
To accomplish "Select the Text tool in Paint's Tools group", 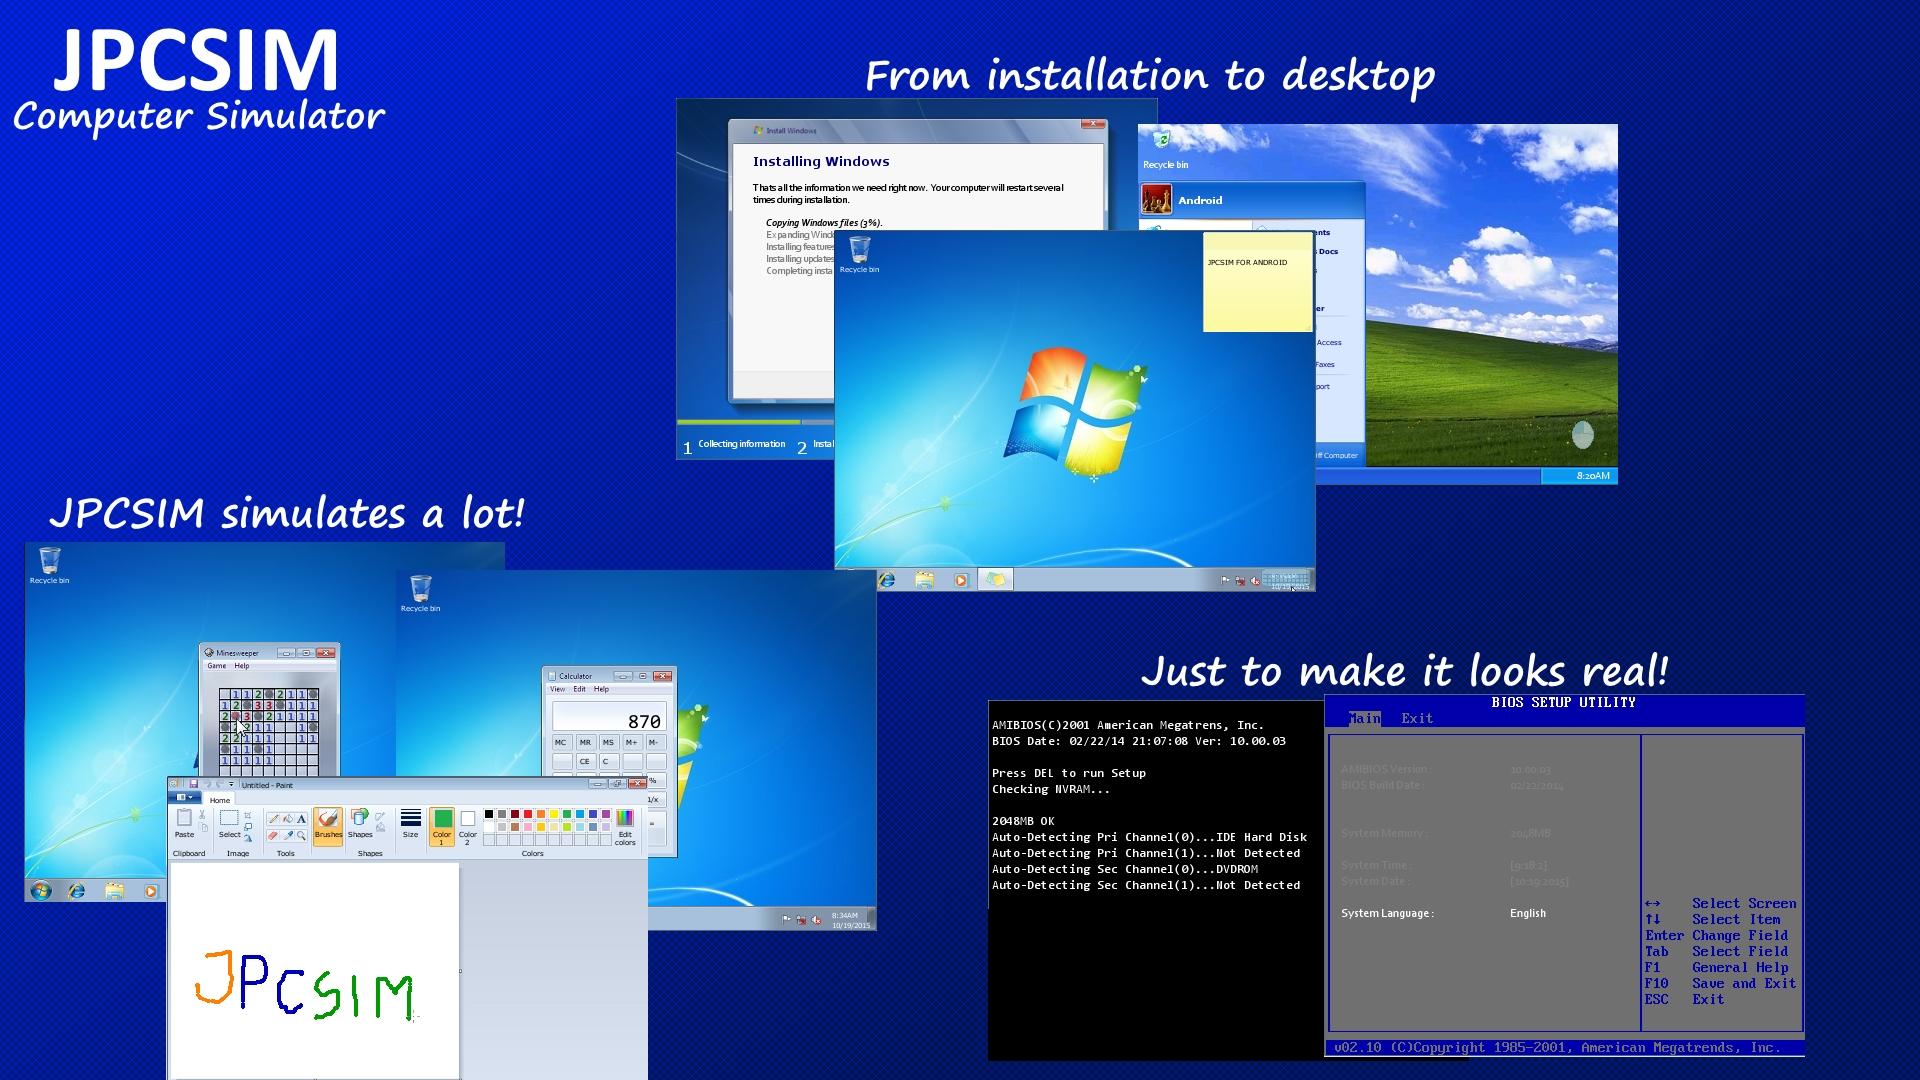I will [300, 819].
